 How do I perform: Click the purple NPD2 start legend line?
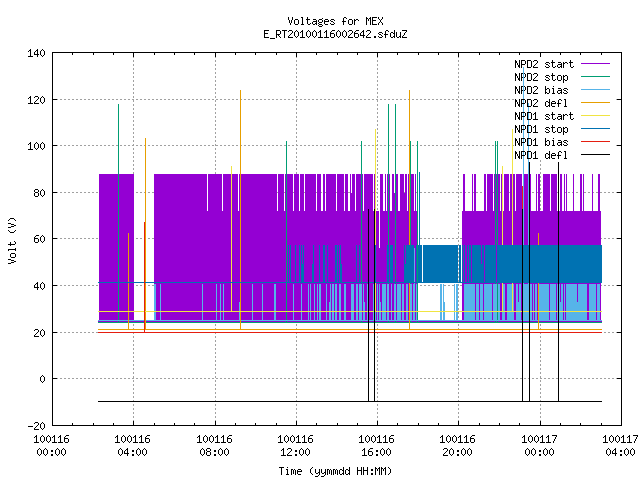[596, 64]
